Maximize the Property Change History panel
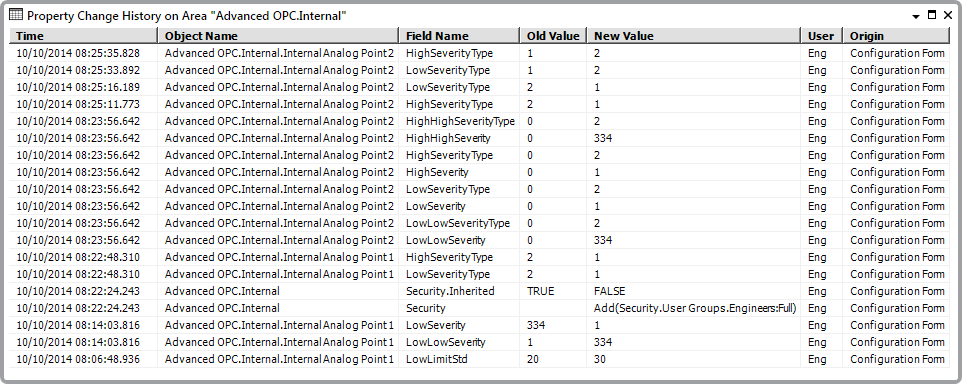 [931, 15]
